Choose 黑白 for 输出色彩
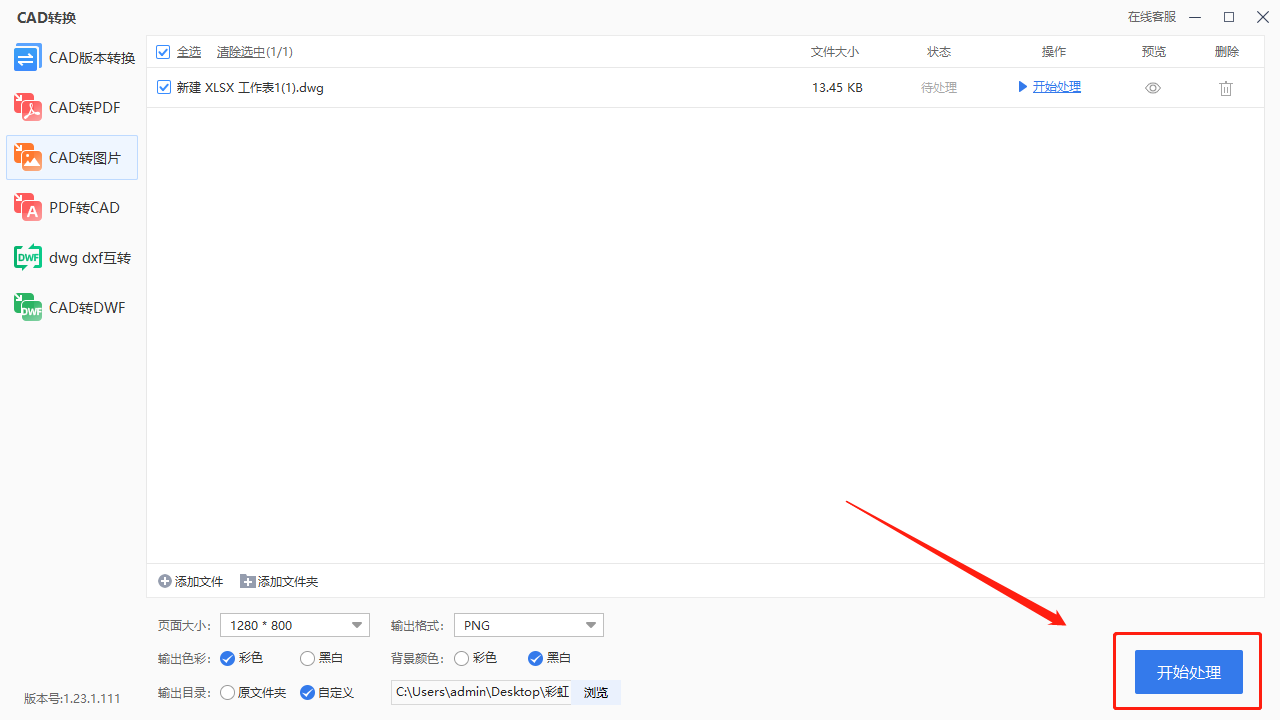This screenshot has width=1280, height=720. (x=305, y=658)
